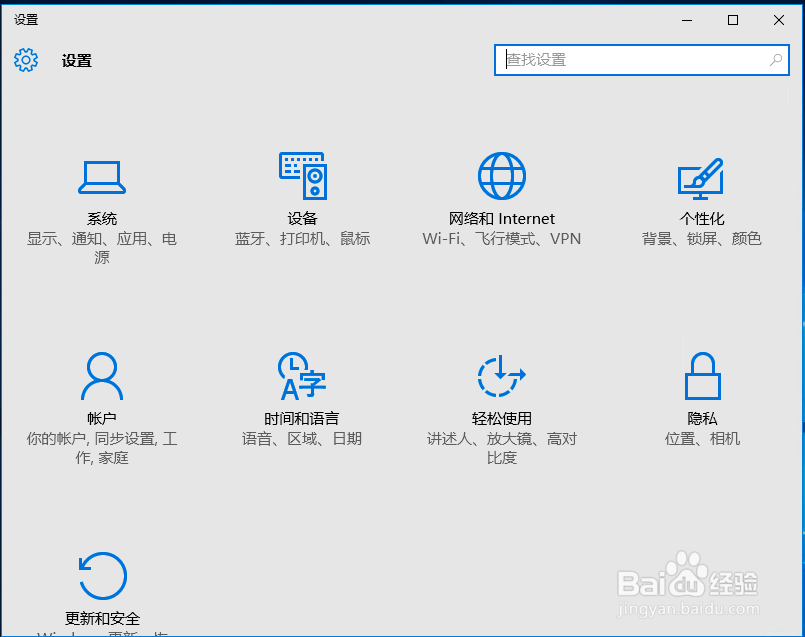Open 蓝牙、打印机、鼠标 subtitle link
Image resolution: width=805 pixels, height=637 pixels.
pyautogui.click(x=301, y=238)
